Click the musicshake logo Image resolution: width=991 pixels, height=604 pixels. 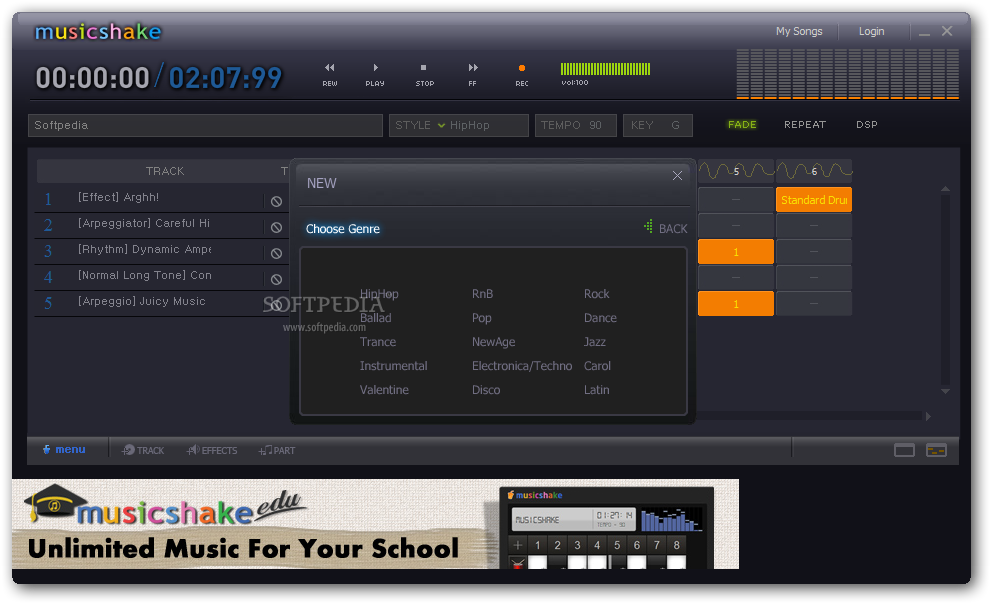(x=98, y=31)
